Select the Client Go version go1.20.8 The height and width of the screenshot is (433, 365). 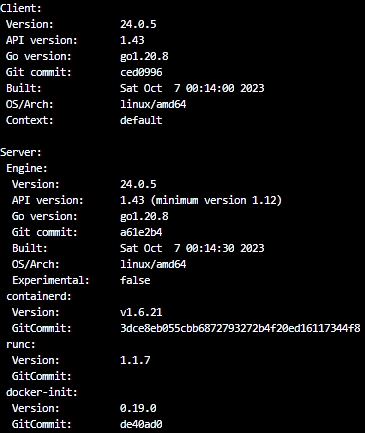(144, 57)
